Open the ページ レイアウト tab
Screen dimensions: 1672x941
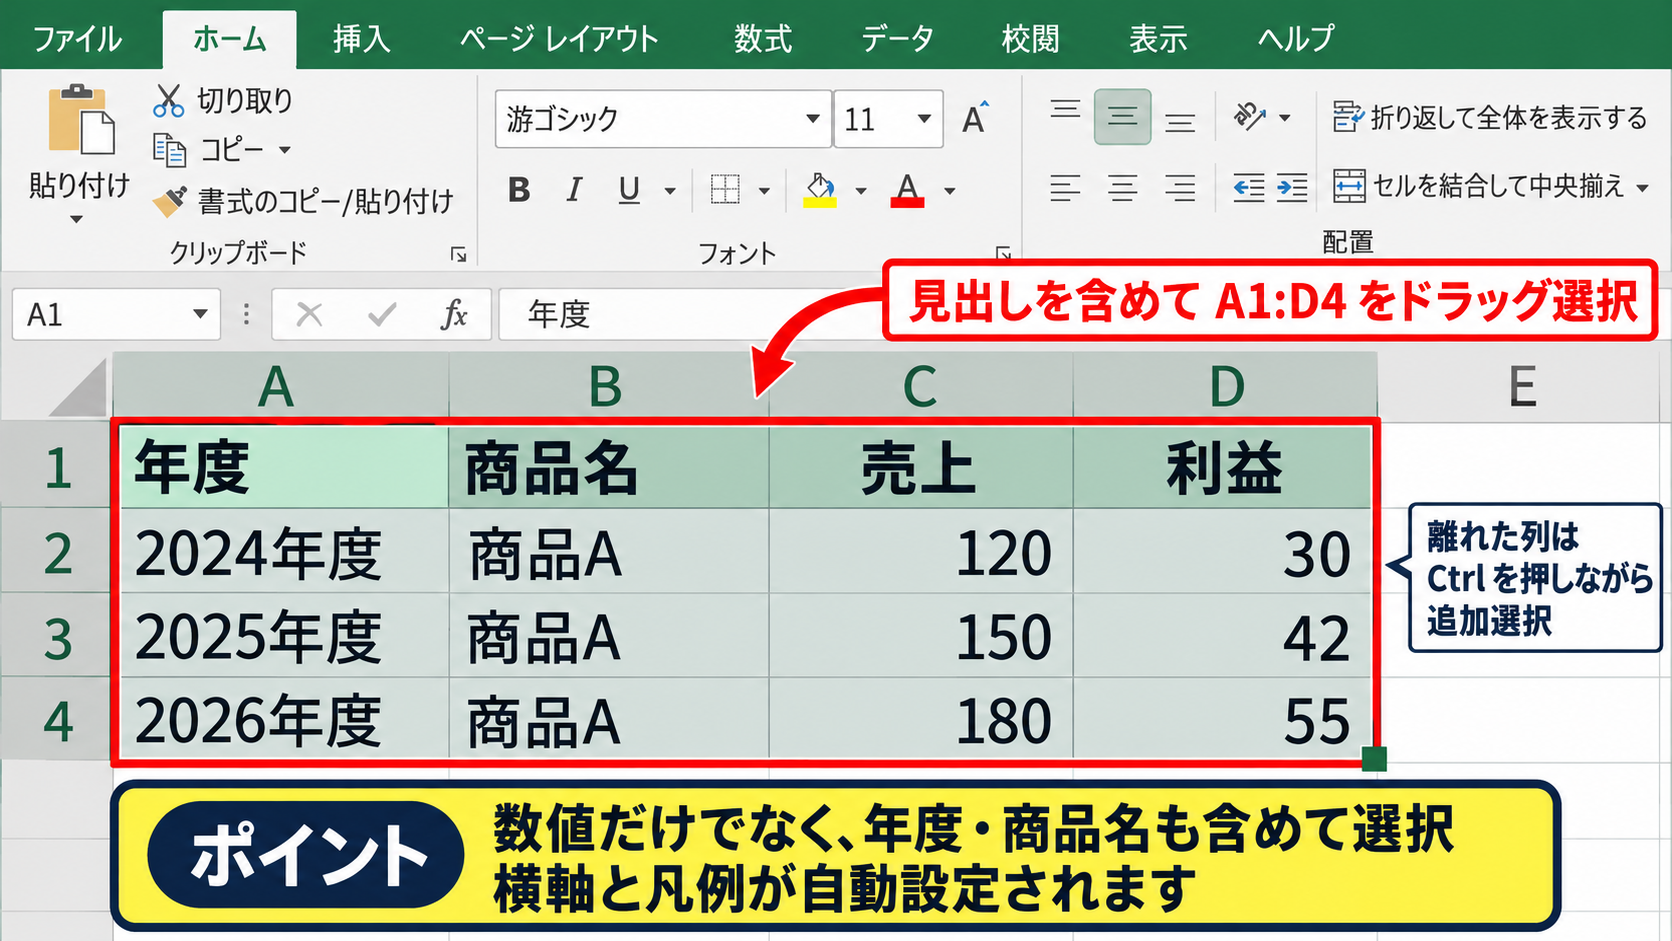click(x=559, y=39)
